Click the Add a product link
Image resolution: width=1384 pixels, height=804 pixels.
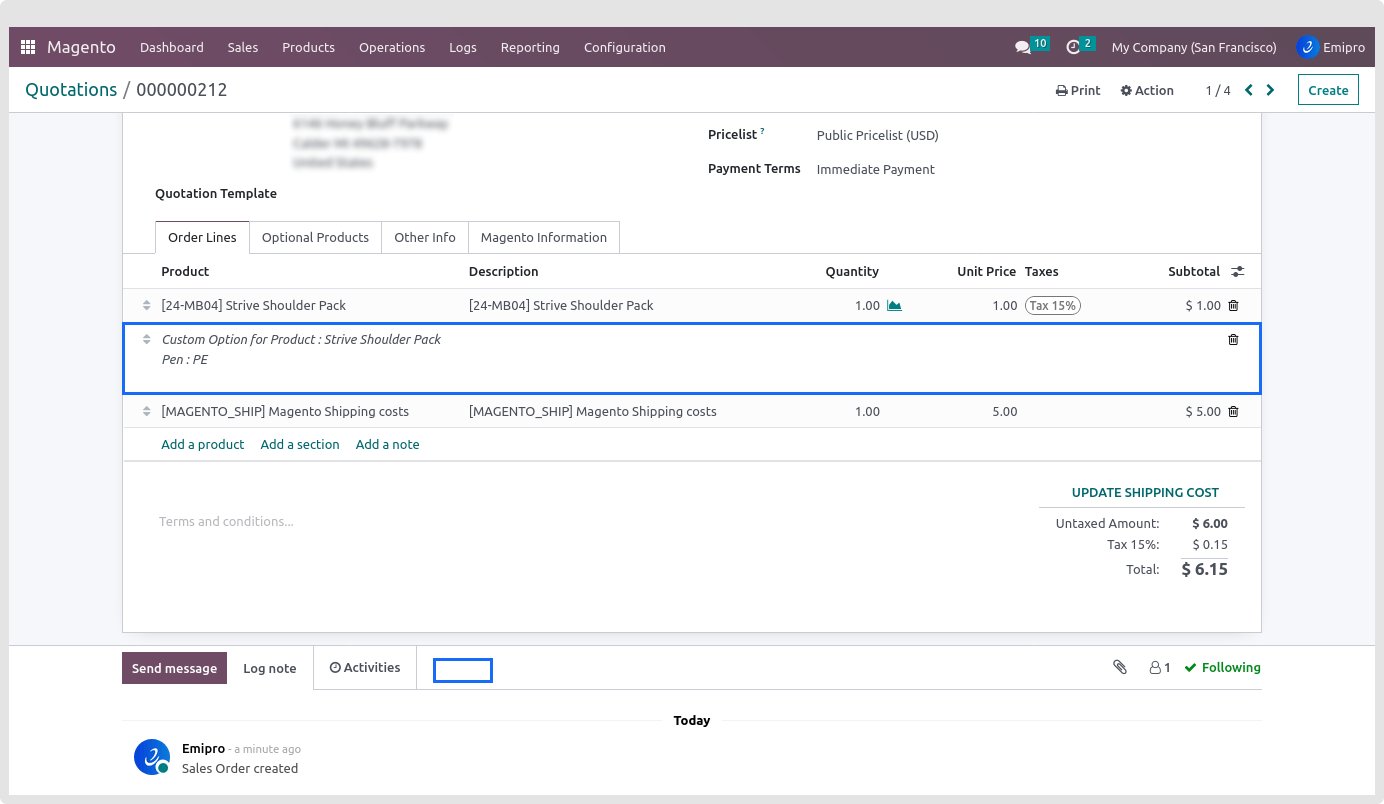(202, 445)
